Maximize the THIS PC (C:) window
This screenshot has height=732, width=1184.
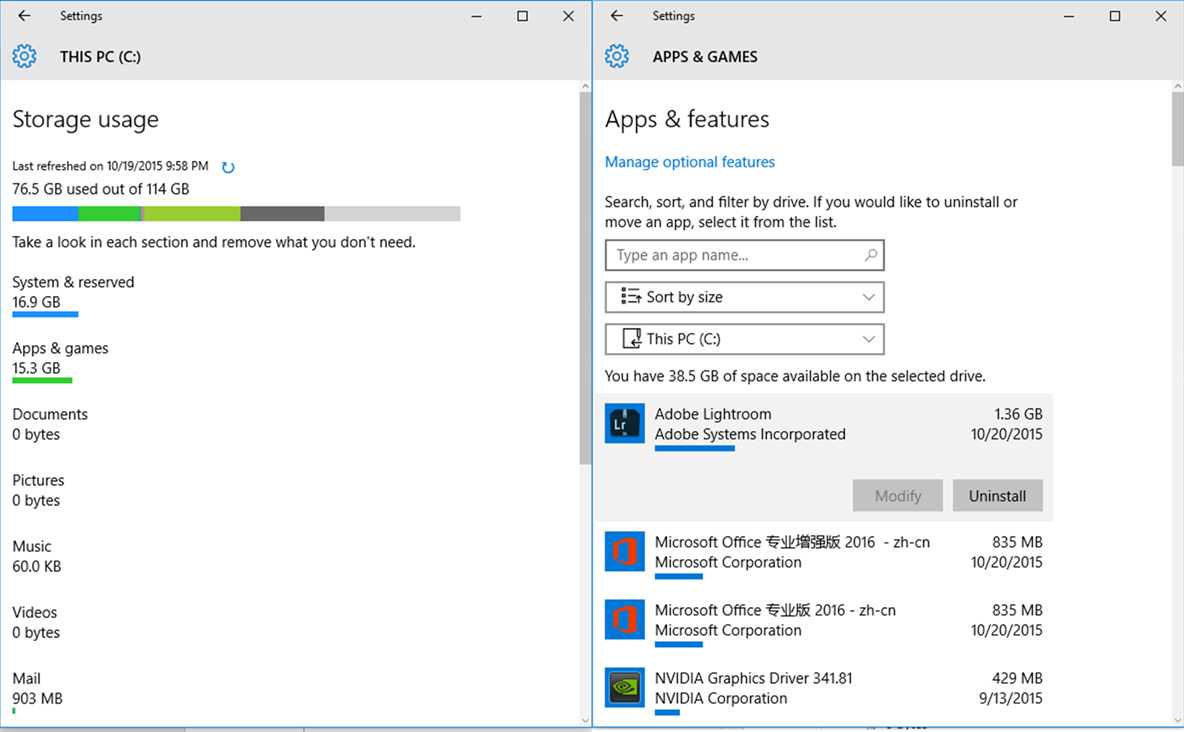523,16
